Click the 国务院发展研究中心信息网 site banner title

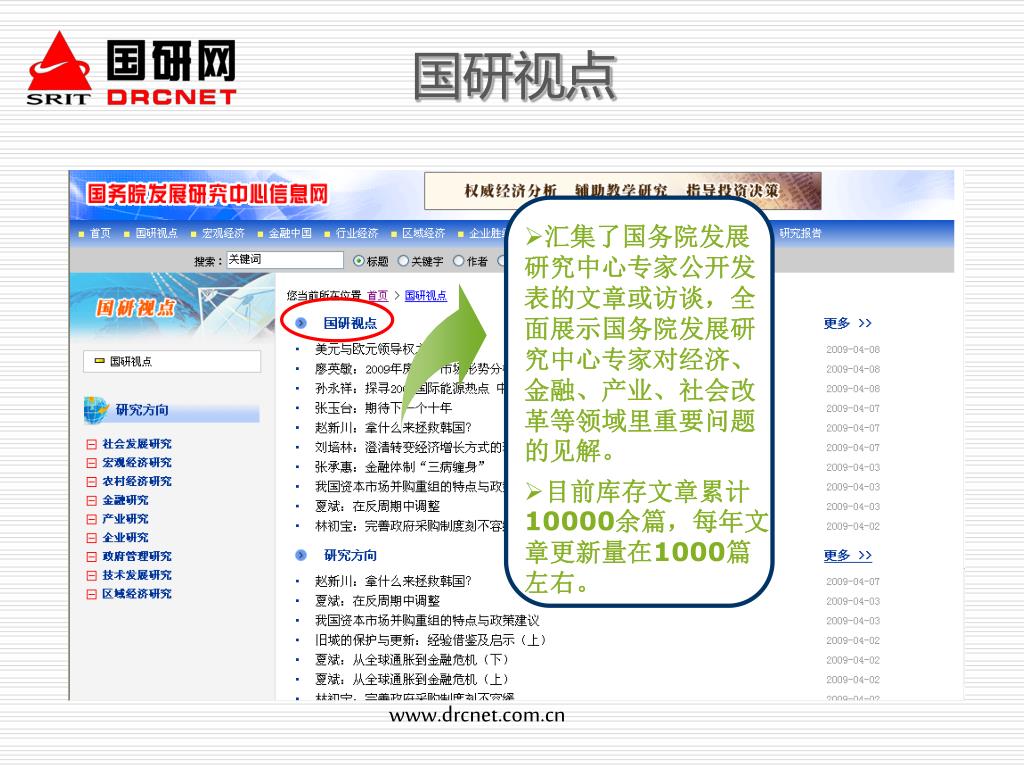(208, 194)
